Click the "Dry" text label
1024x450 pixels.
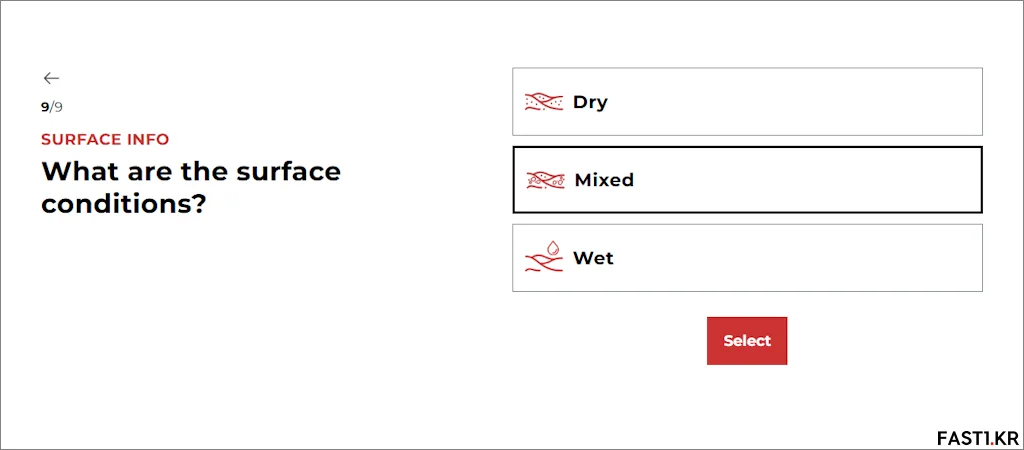(590, 103)
